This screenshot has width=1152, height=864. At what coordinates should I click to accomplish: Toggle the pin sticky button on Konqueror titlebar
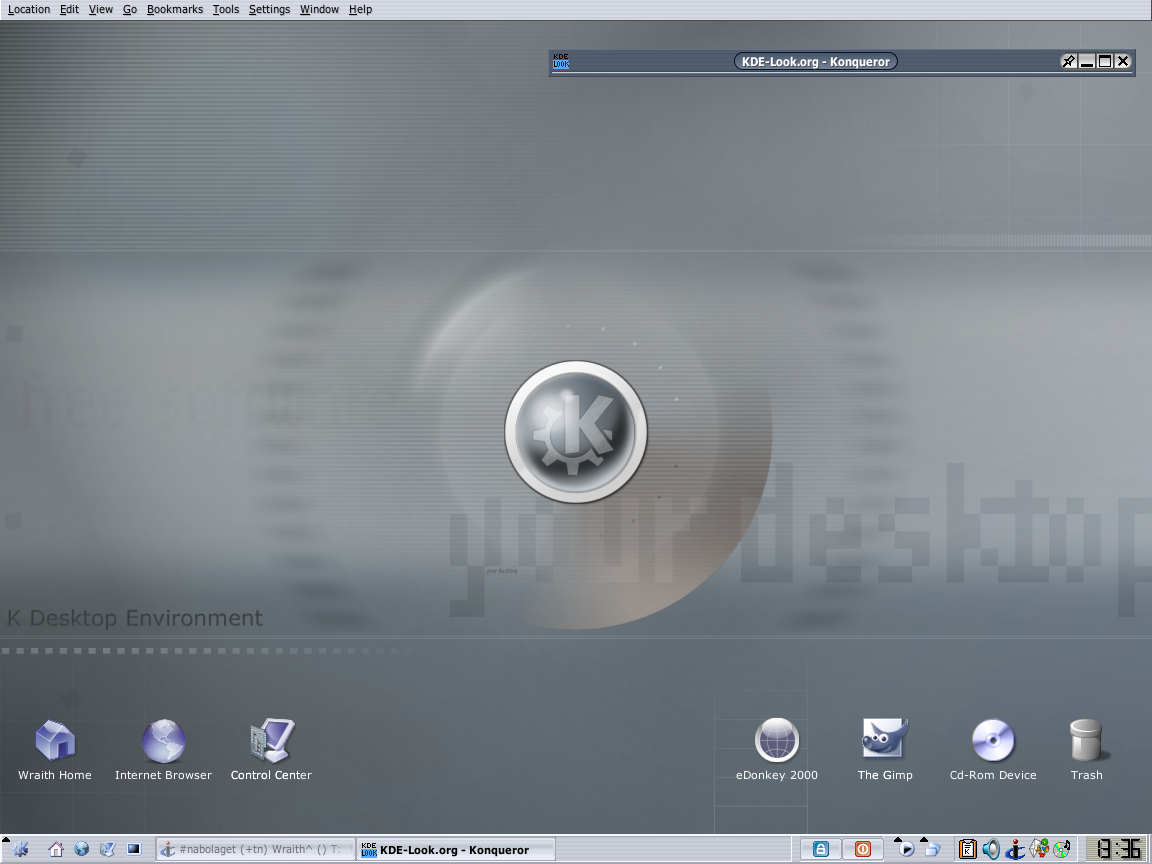(x=1069, y=62)
